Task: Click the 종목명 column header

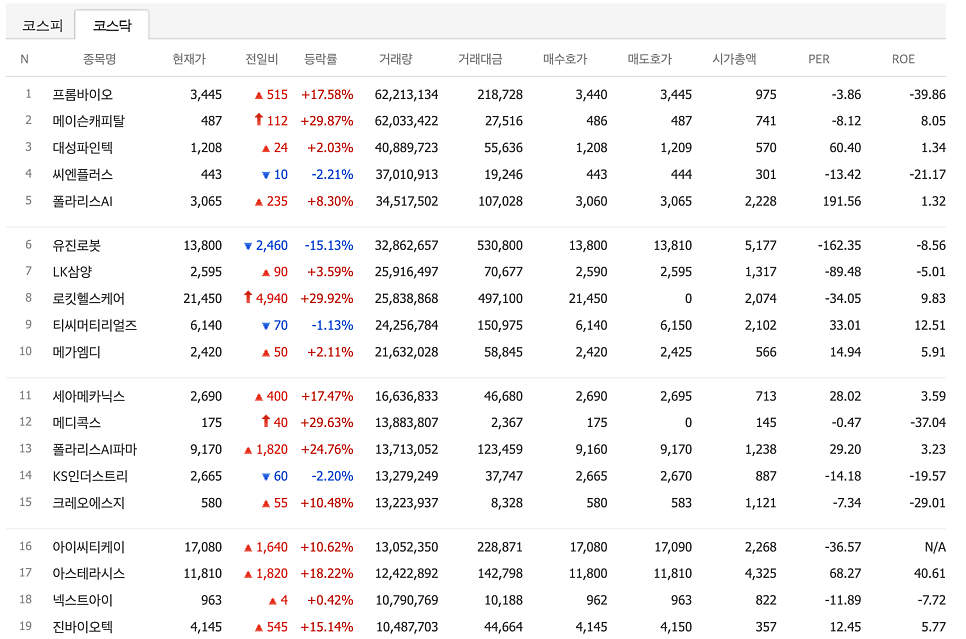Action: [x=99, y=59]
